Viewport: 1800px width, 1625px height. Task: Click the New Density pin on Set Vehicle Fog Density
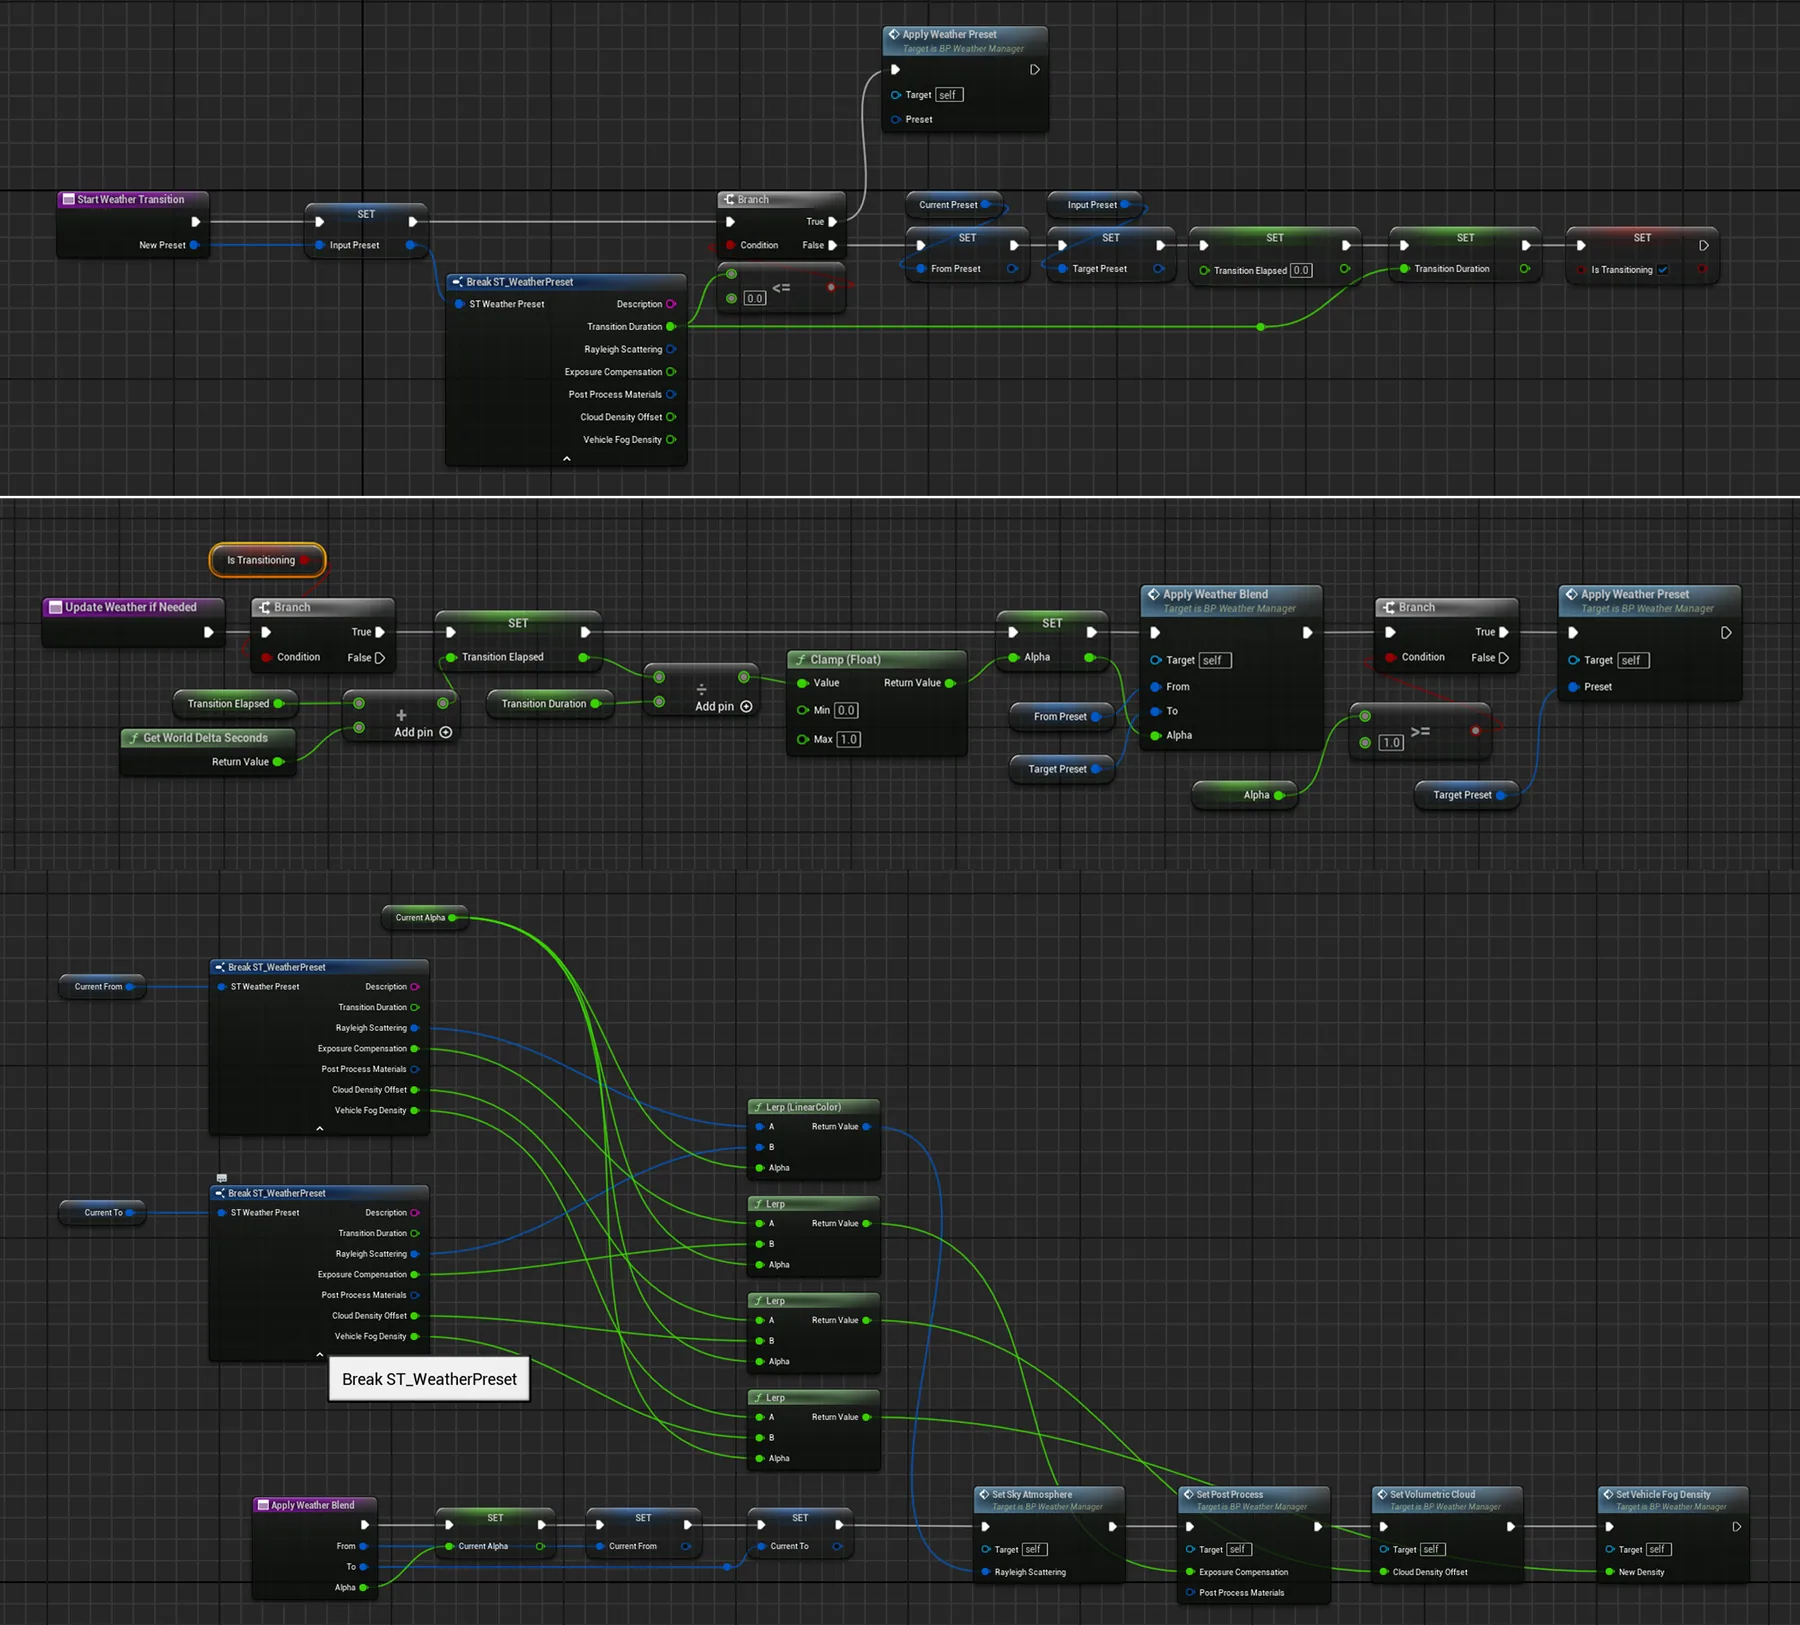(1610, 1572)
